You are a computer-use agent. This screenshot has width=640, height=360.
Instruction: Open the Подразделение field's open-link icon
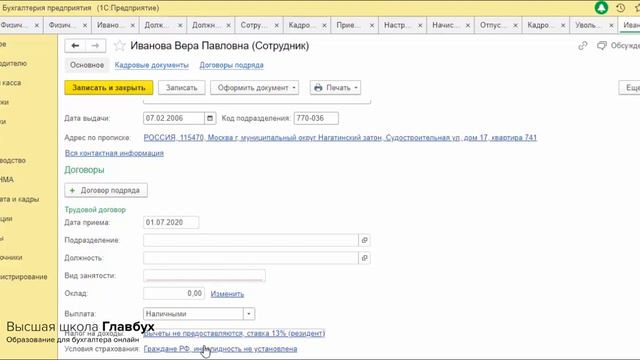[364, 240]
